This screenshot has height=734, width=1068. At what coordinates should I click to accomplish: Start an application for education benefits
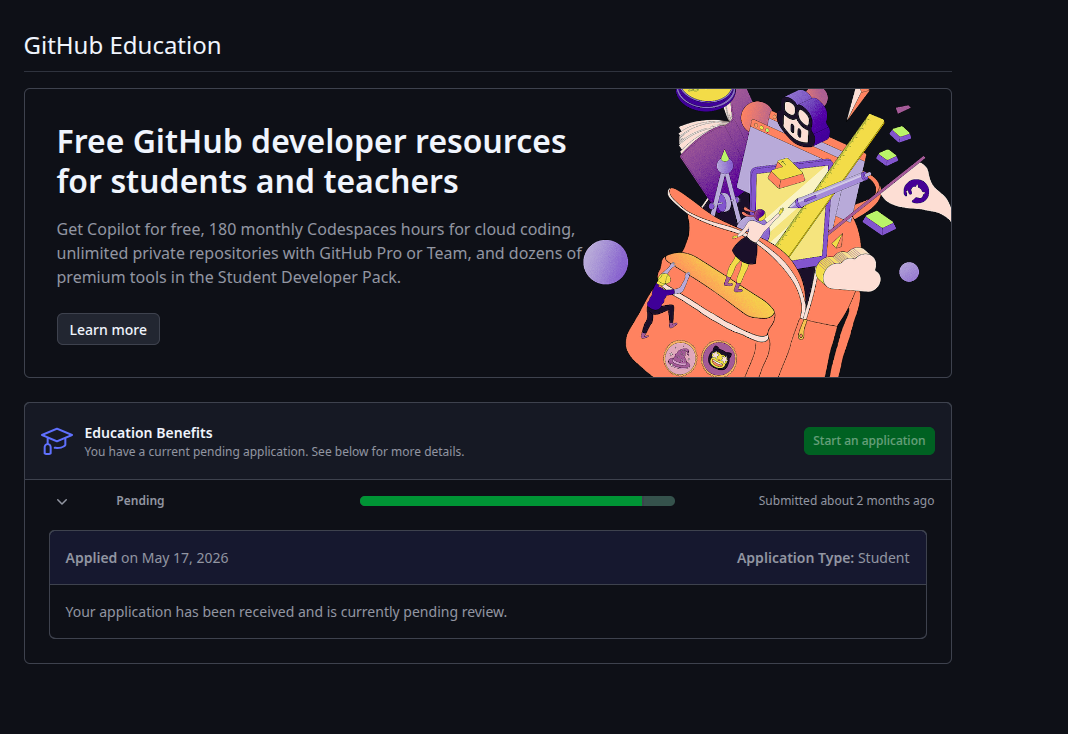tap(869, 441)
